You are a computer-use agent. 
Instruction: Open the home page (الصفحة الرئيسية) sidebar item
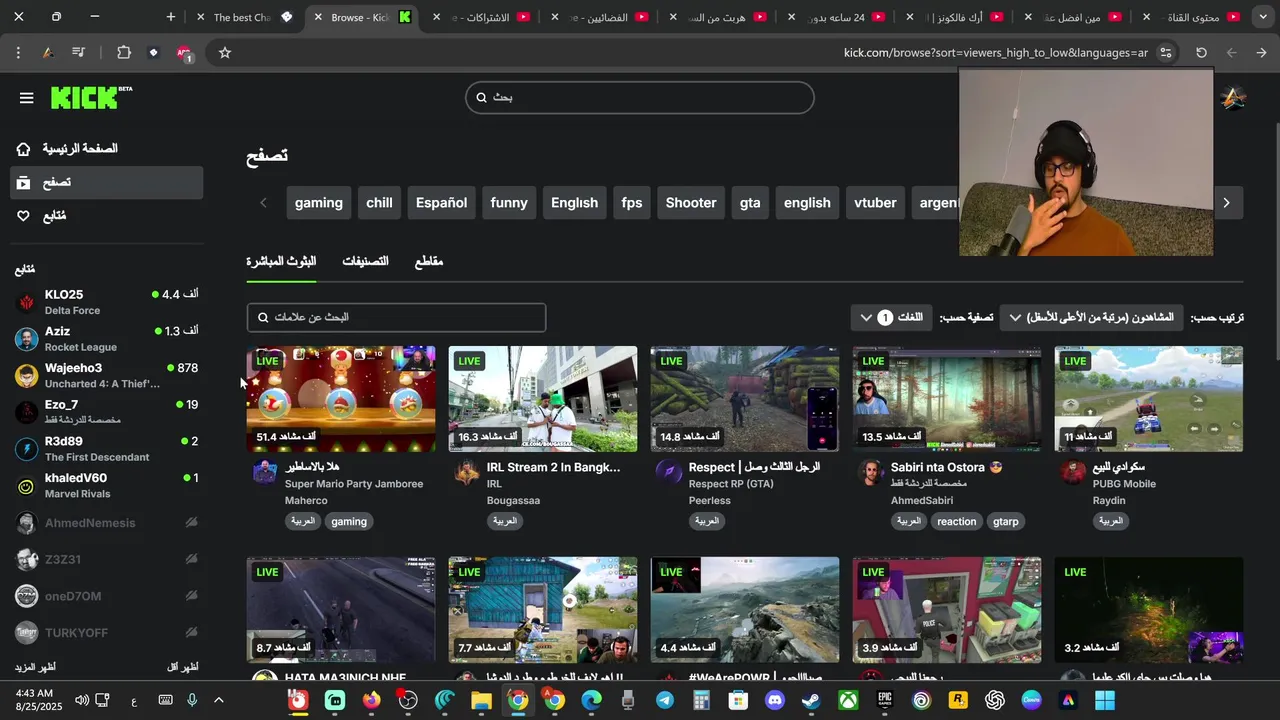(x=107, y=149)
